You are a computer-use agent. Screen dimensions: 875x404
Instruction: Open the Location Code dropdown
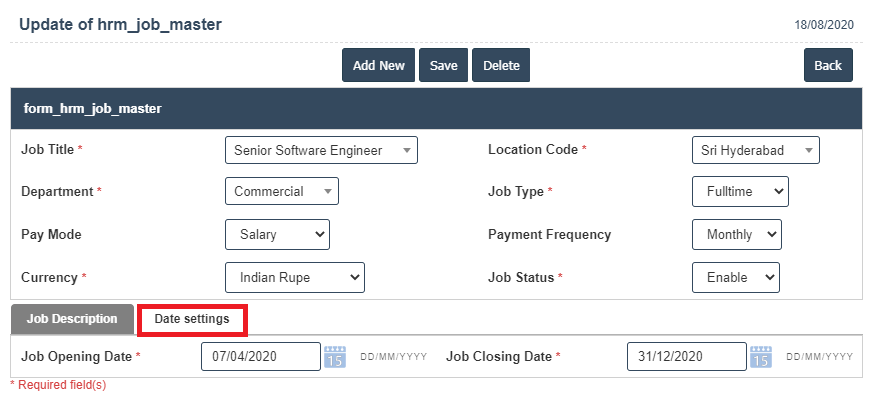755,150
